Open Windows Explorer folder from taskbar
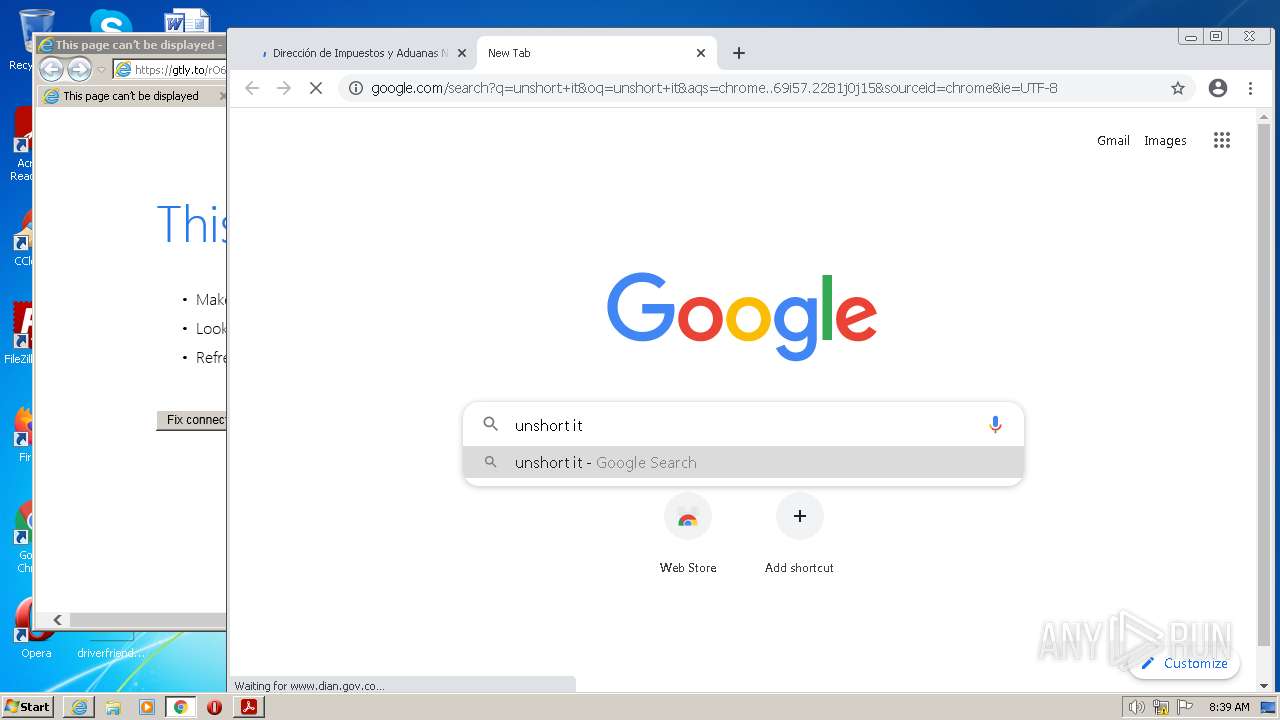Viewport: 1280px width, 720px height. pos(113,707)
